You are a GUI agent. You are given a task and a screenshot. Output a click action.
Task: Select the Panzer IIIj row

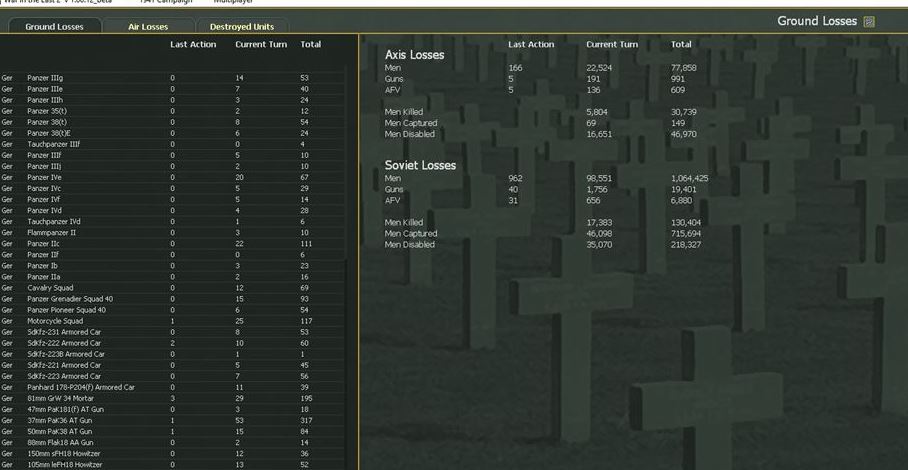(x=173, y=166)
